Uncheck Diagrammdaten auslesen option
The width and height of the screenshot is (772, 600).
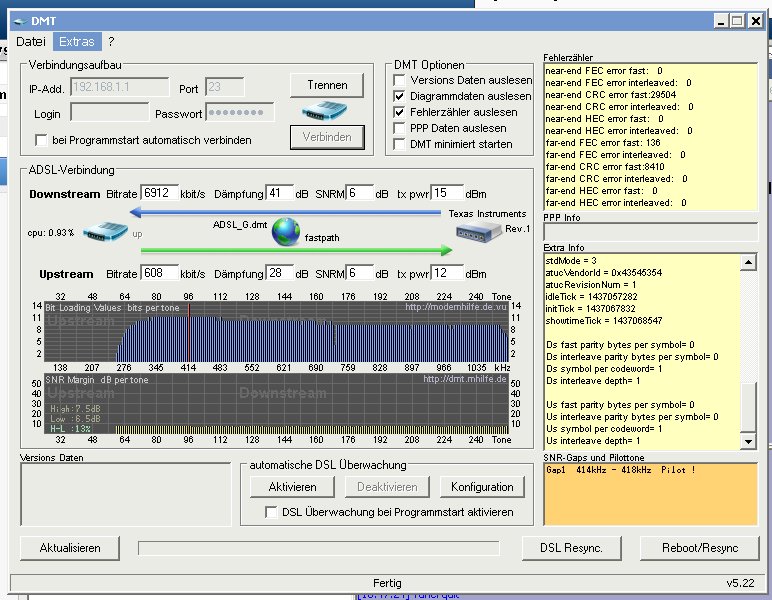tap(400, 96)
